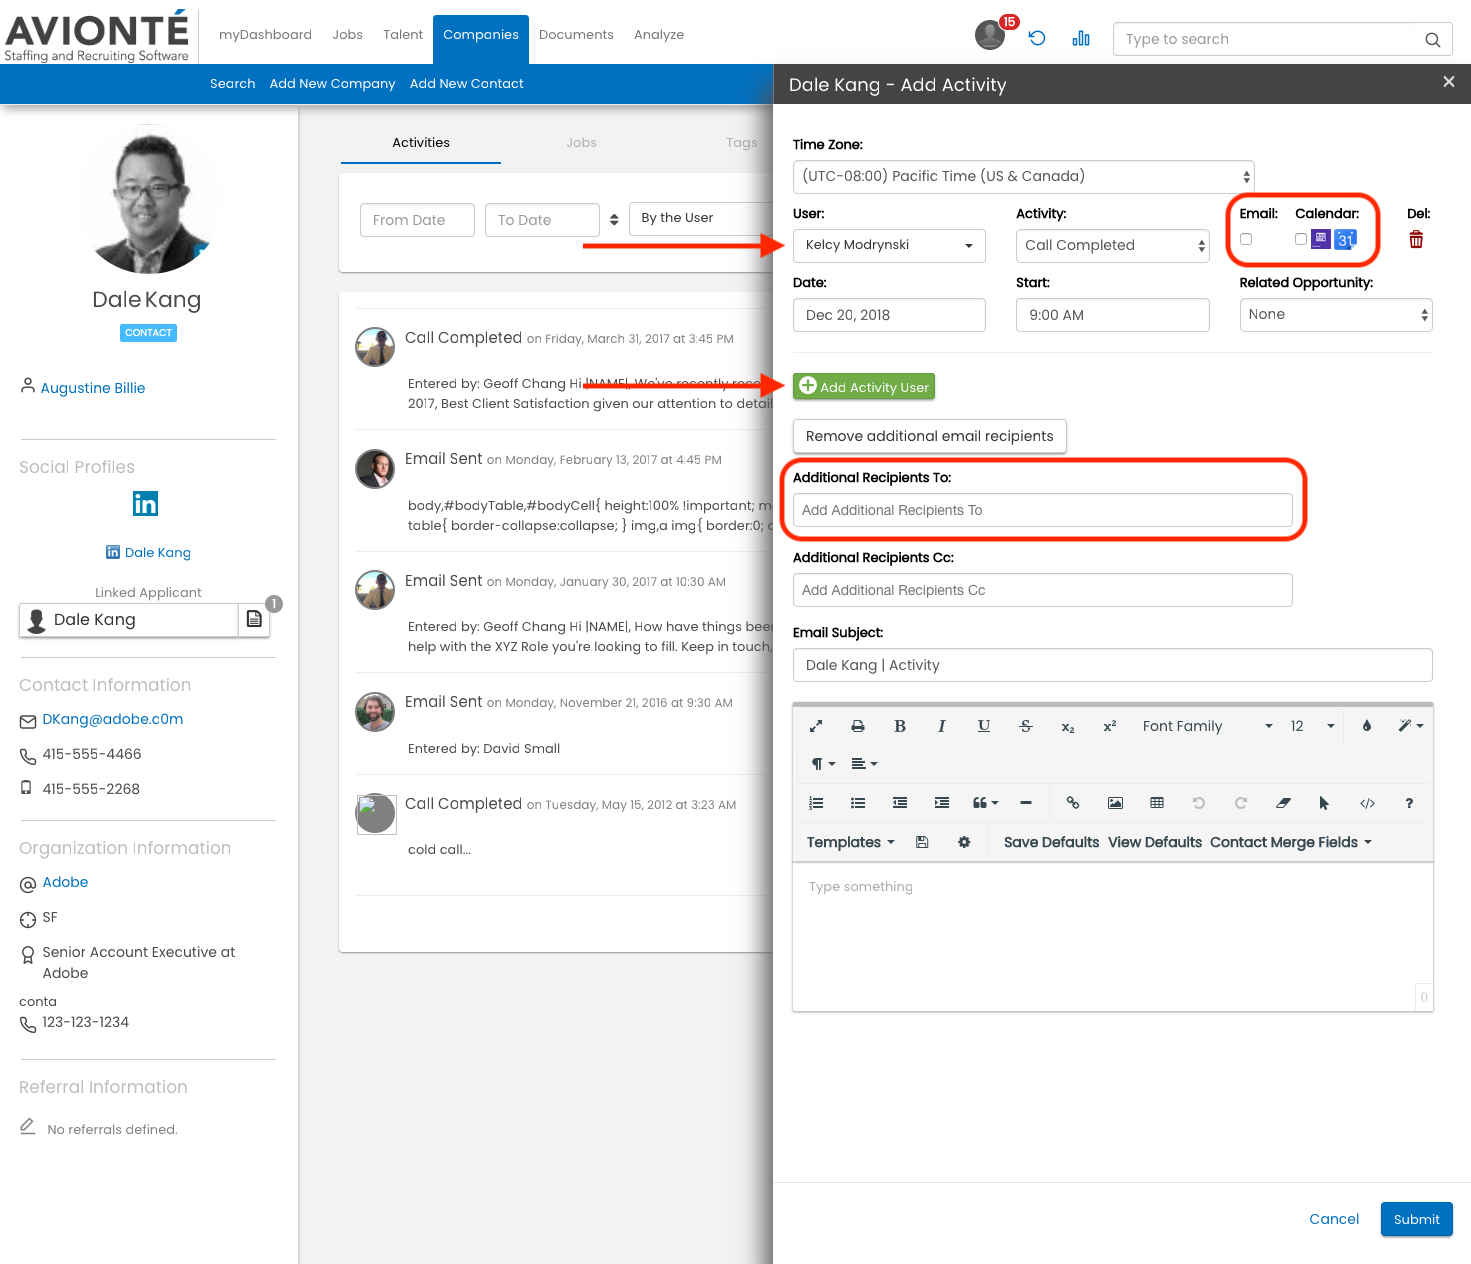Tick the Calendar checkbox

[x=1300, y=239]
